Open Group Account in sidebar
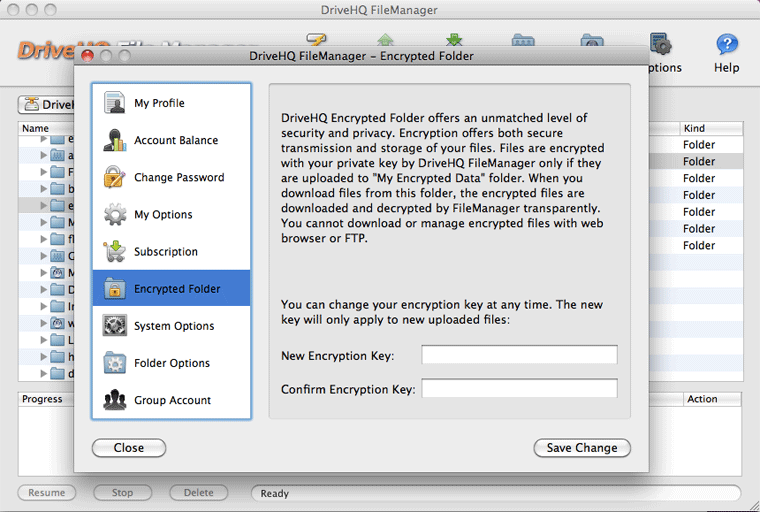The height and width of the screenshot is (512, 760). (x=171, y=400)
